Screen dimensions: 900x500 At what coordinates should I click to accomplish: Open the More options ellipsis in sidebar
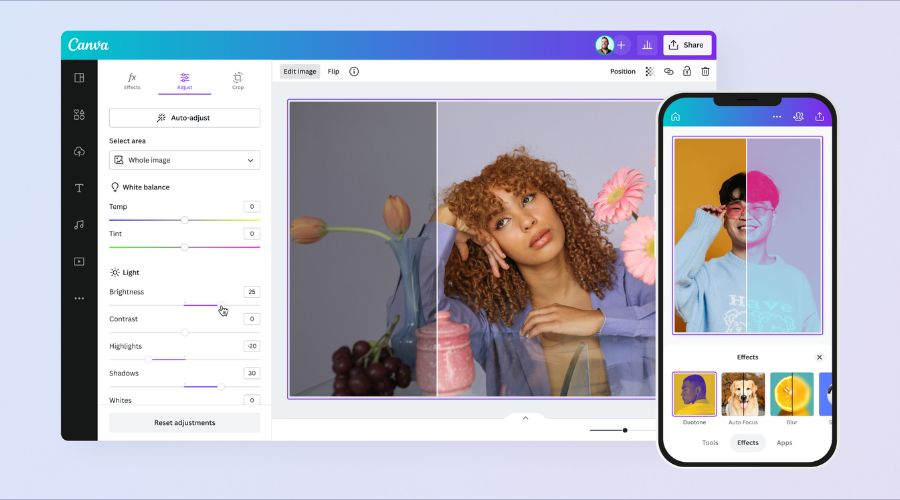point(79,298)
